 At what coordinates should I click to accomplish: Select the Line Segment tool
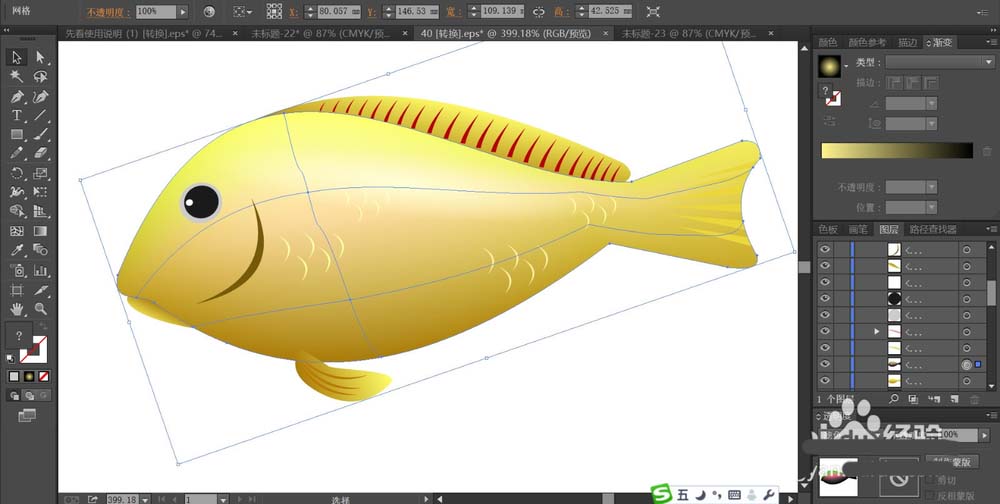(x=41, y=115)
